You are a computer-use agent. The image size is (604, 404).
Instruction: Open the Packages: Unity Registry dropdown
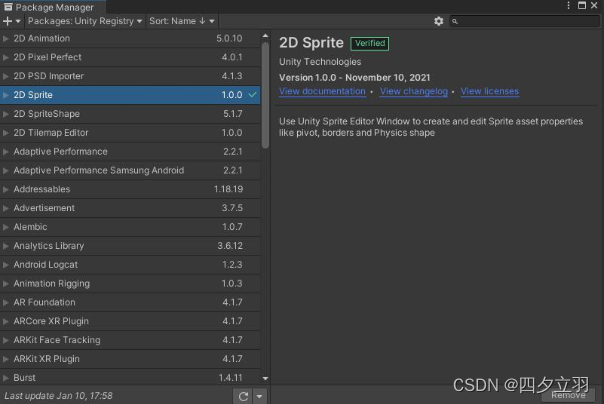[85, 21]
